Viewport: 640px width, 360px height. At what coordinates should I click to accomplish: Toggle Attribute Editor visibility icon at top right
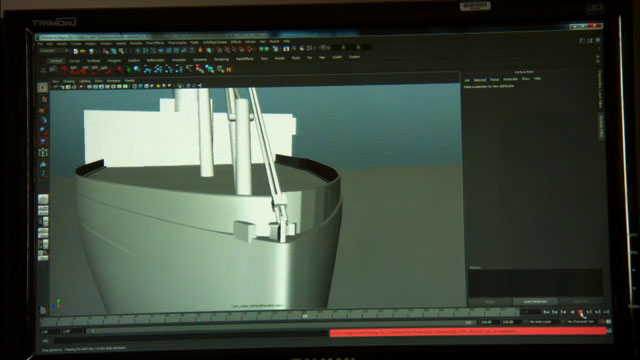click(x=582, y=40)
